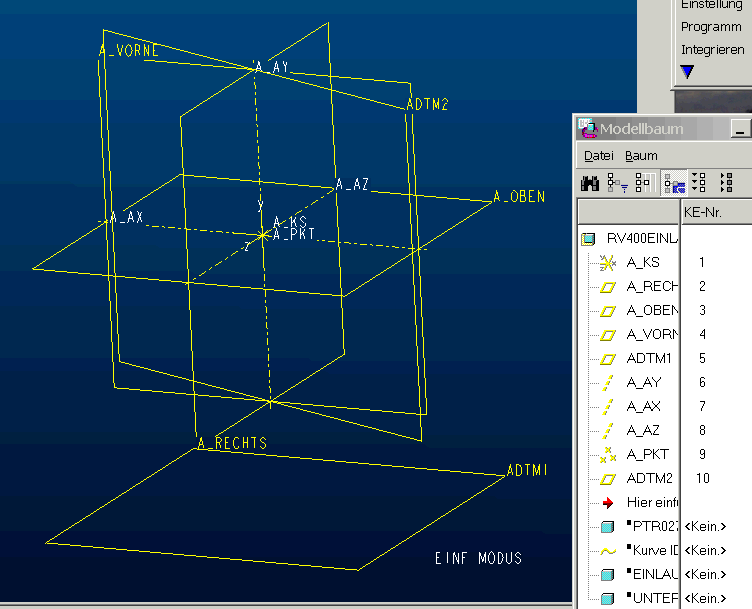The image size is (752, 609).
Task: Click the KE-Nr. column header
Action: [702, 213]
